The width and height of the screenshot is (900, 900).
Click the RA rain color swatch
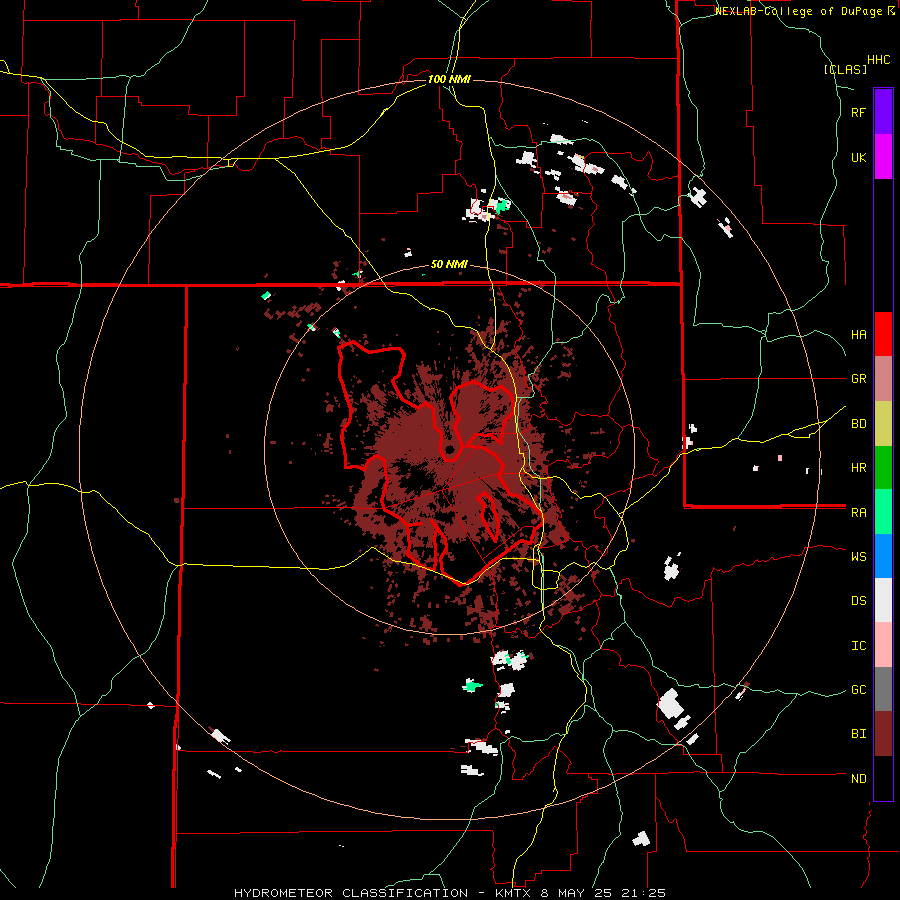(x=883, y=512)
